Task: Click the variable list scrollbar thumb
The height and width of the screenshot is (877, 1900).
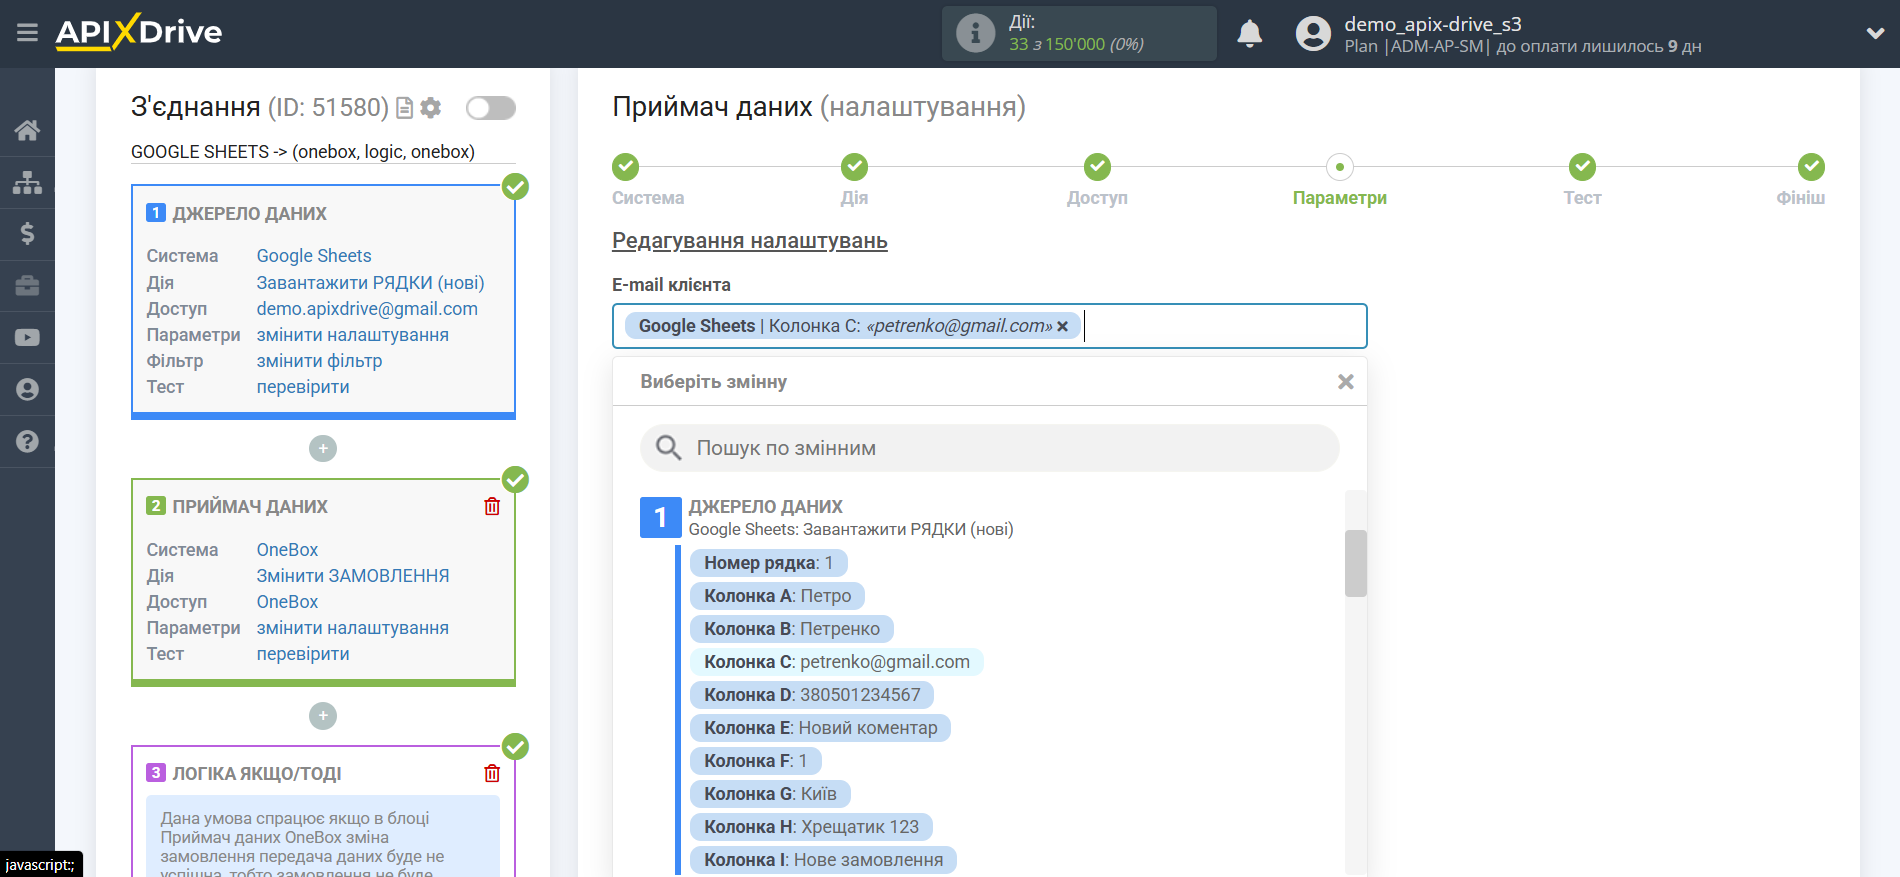Action: click(x=1356, y=563)
